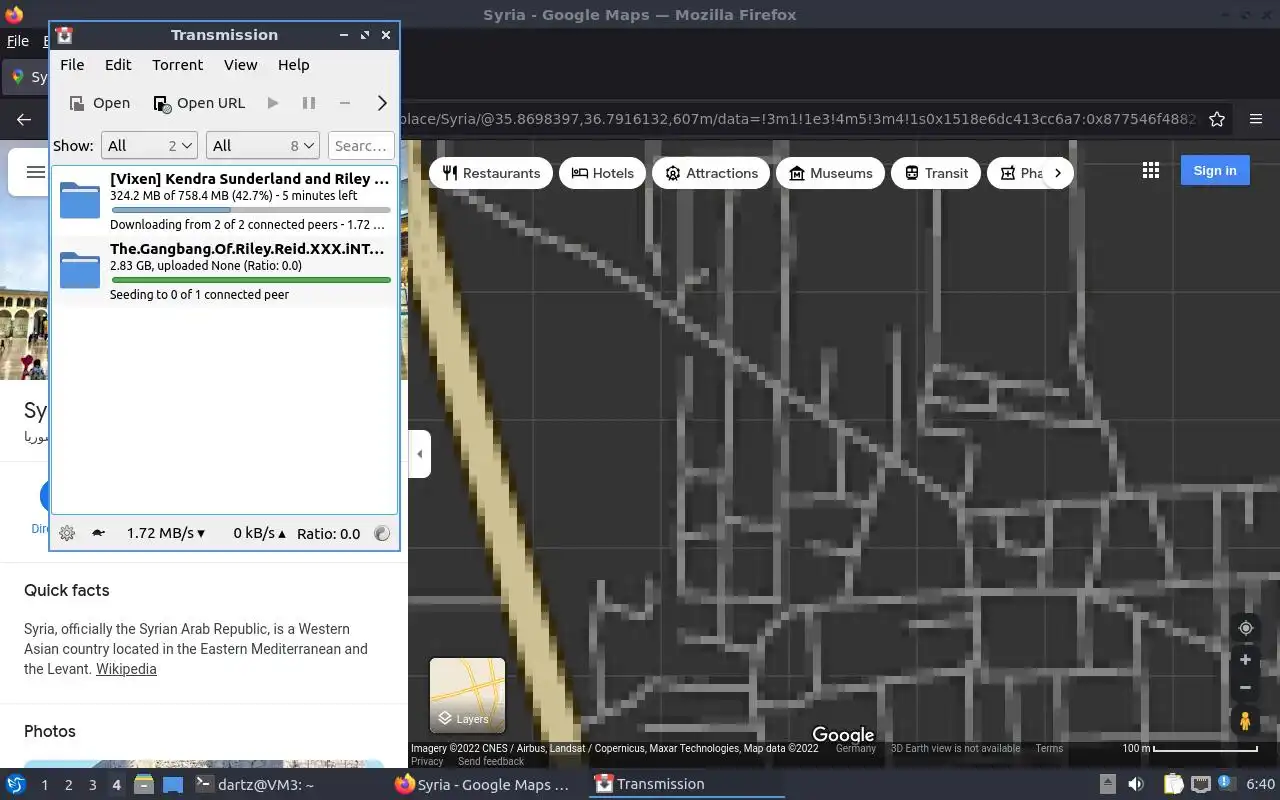Image resolution: width=1280 pixels, height=800 pixels.
Task: Open the Show activity filter dropdown
Action: point(149,146)
